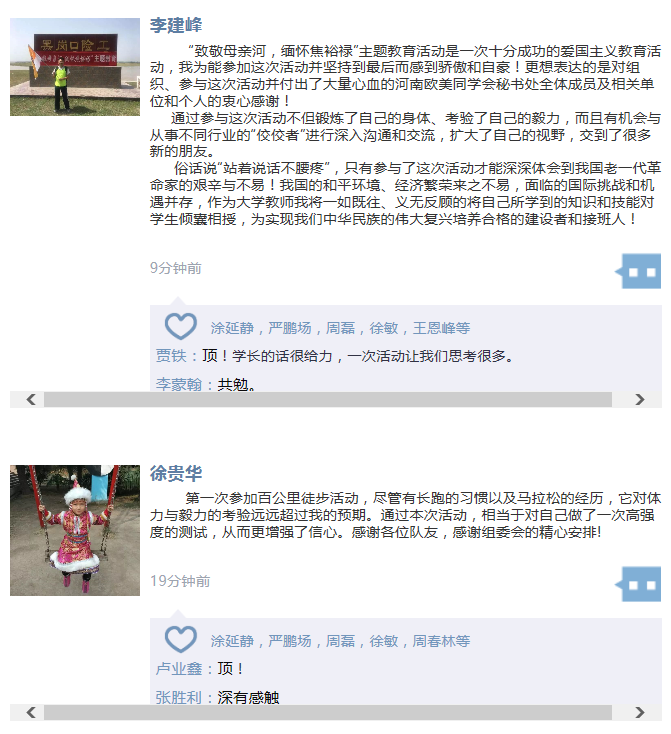Image resolution: width=671 pixels, height=734 pixels.
Task: Open commenter 张胜利's profile link
Action: coord(179,697)
